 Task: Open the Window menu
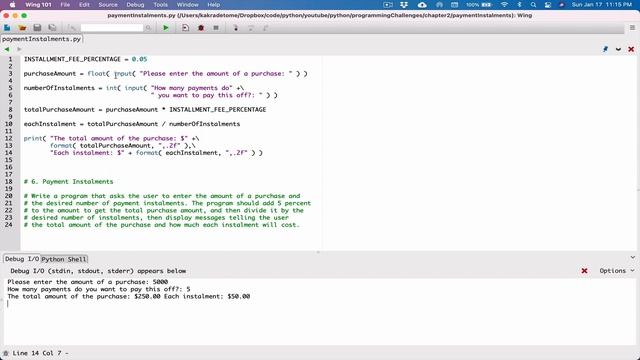(x=187, y=4)
